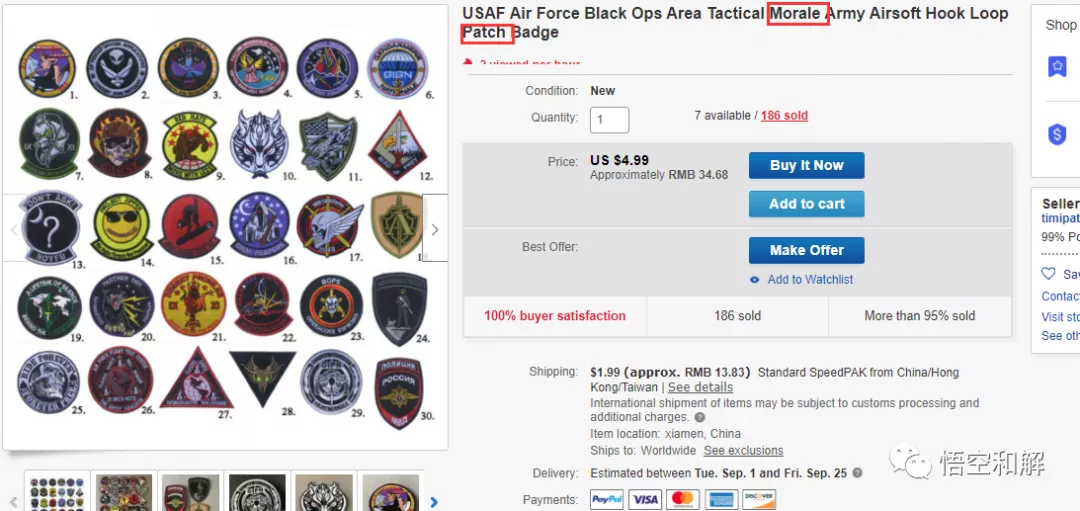Click the Make Offer button
Screen dimensions: 1080x511
(x=806, y=250)
